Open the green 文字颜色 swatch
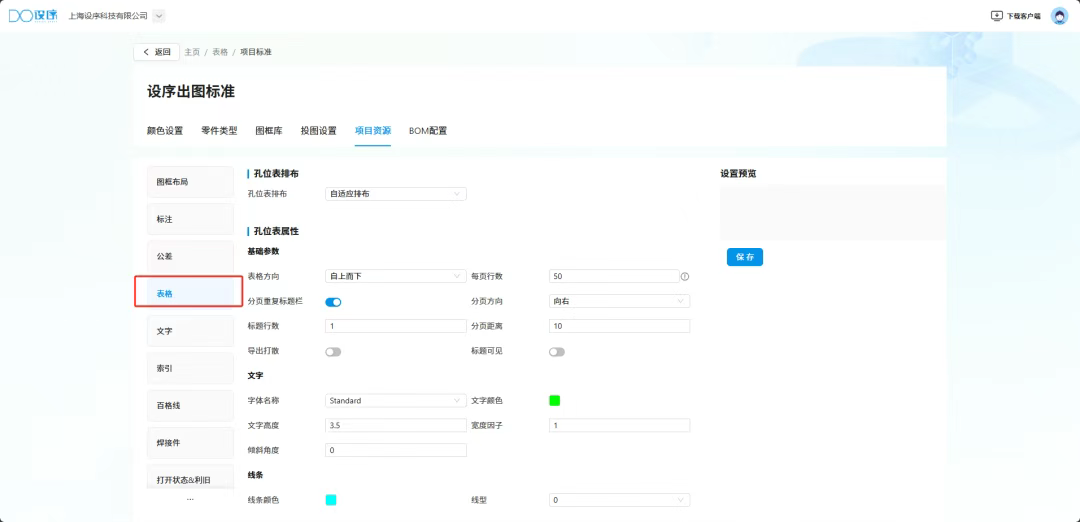The height and width of the screenshot is (522, 1080). pos(554,401)
